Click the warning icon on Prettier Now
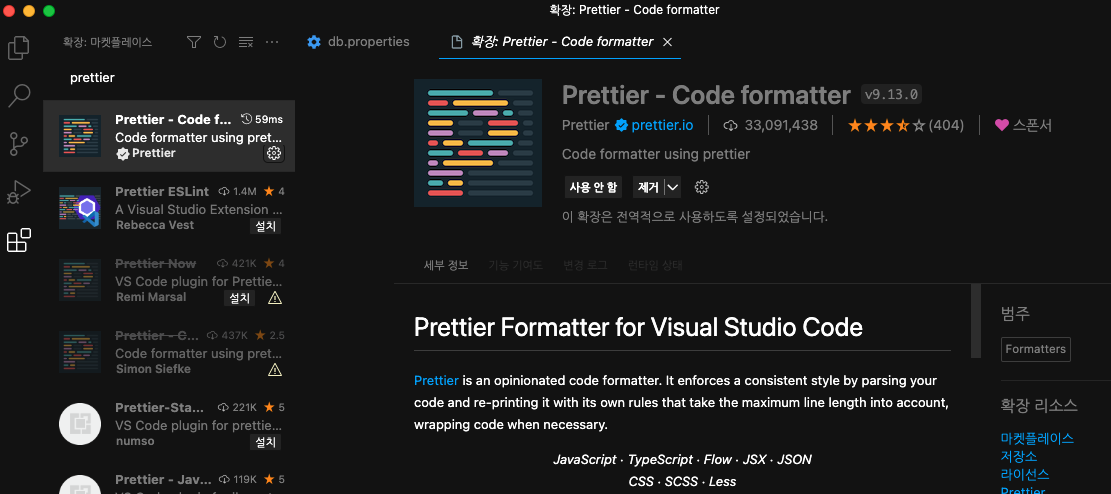The image size is (1111, 494). click(x=275, y=298)
